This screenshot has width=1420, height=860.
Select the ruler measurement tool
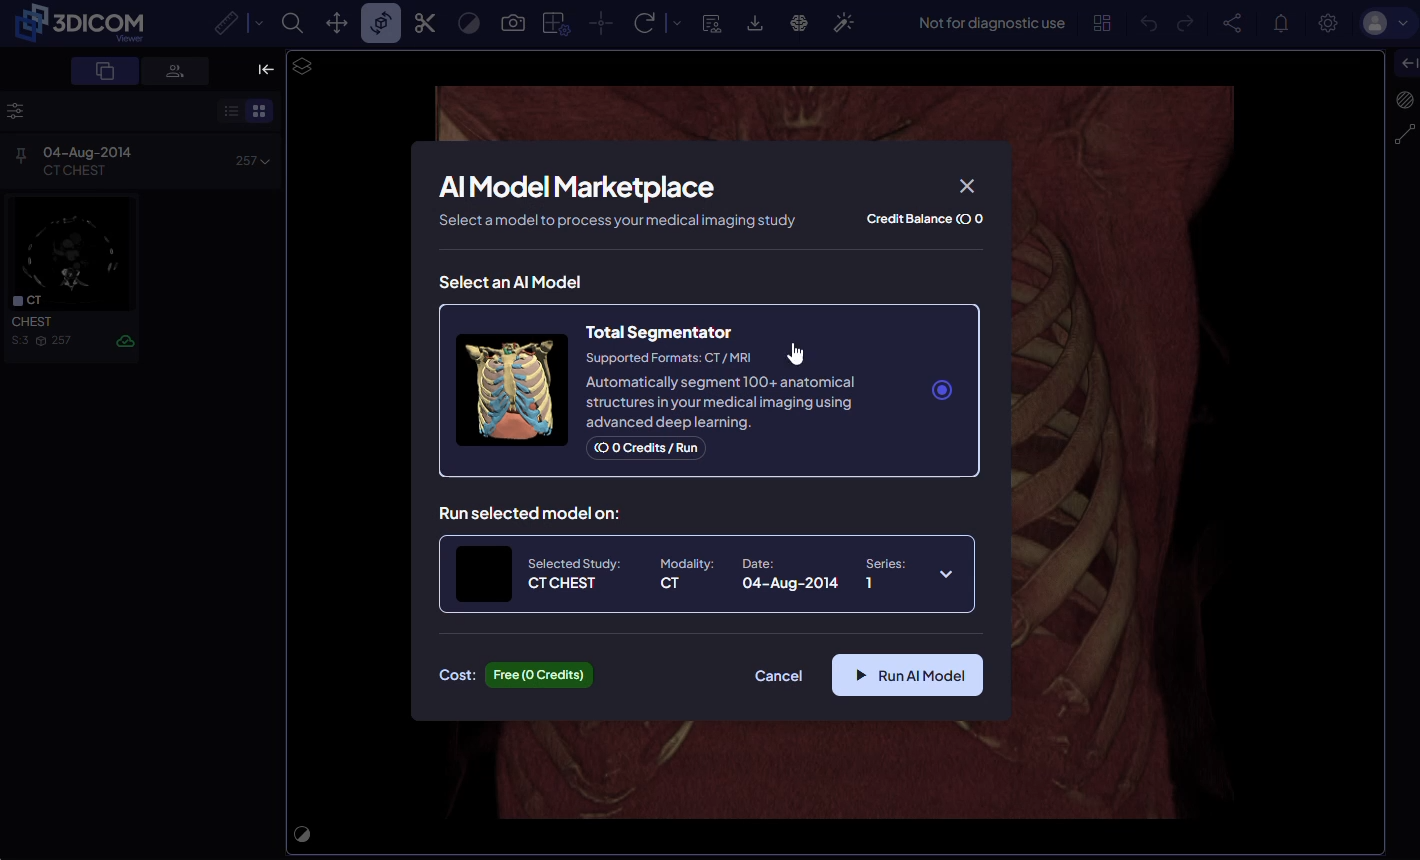(226, 23)
